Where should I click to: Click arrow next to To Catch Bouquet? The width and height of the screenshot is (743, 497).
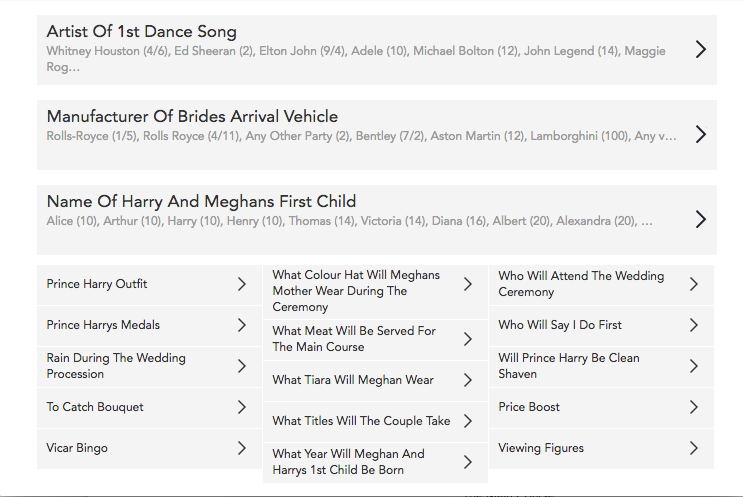(x=242, y=407)
